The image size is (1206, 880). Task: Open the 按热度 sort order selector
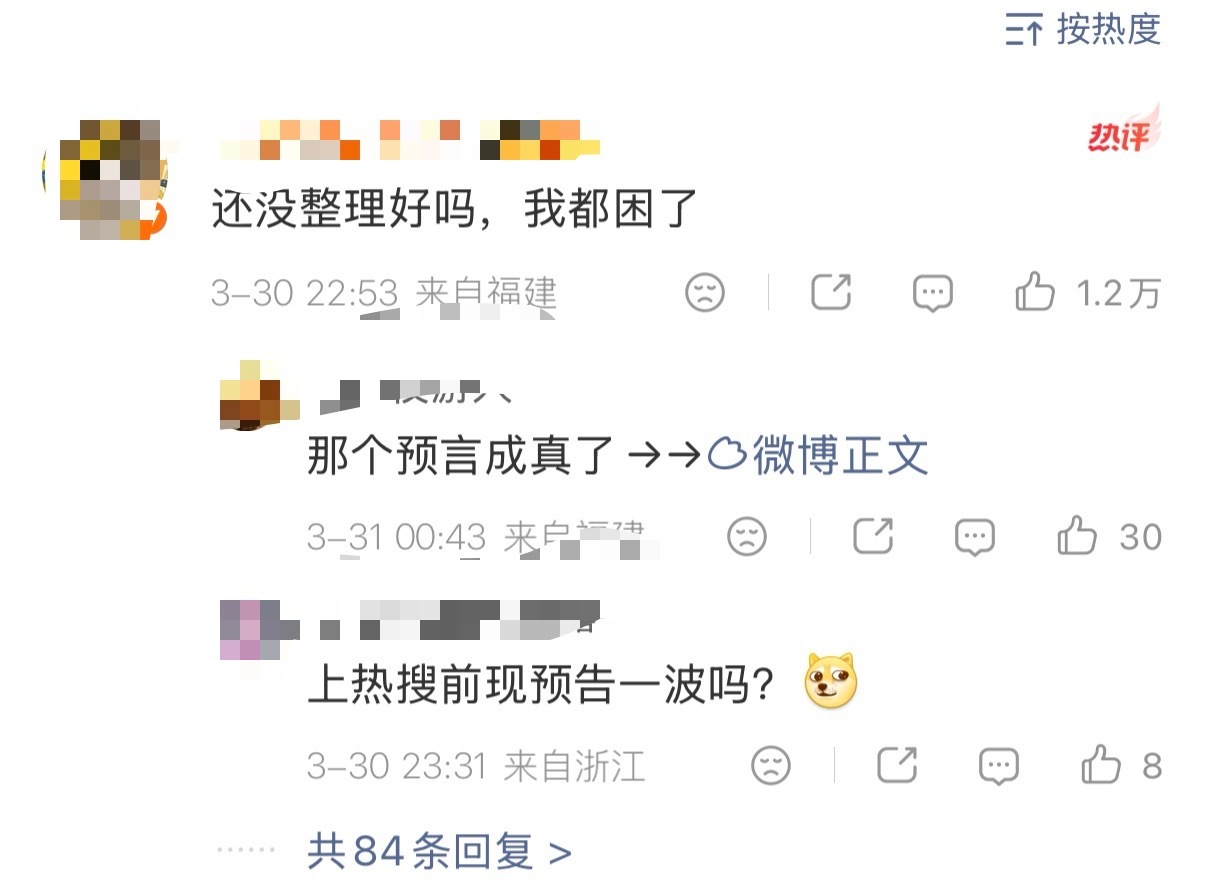pos(1083,29)
